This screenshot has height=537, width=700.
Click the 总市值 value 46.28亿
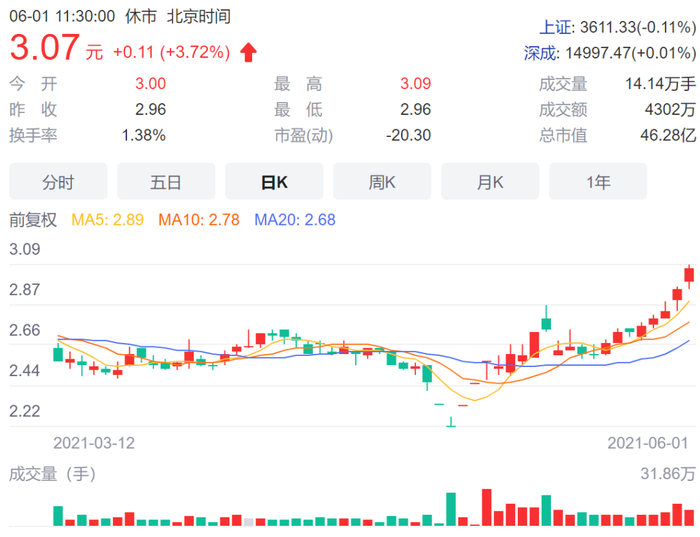coord(670,135)
